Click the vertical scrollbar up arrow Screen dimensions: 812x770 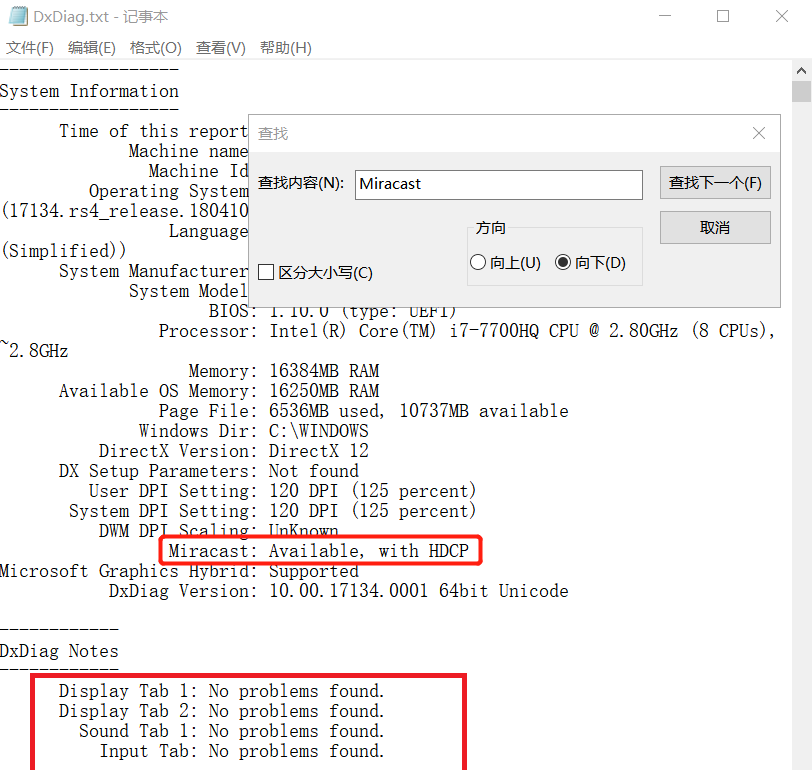pyautogui.click(x=801, y=70)
